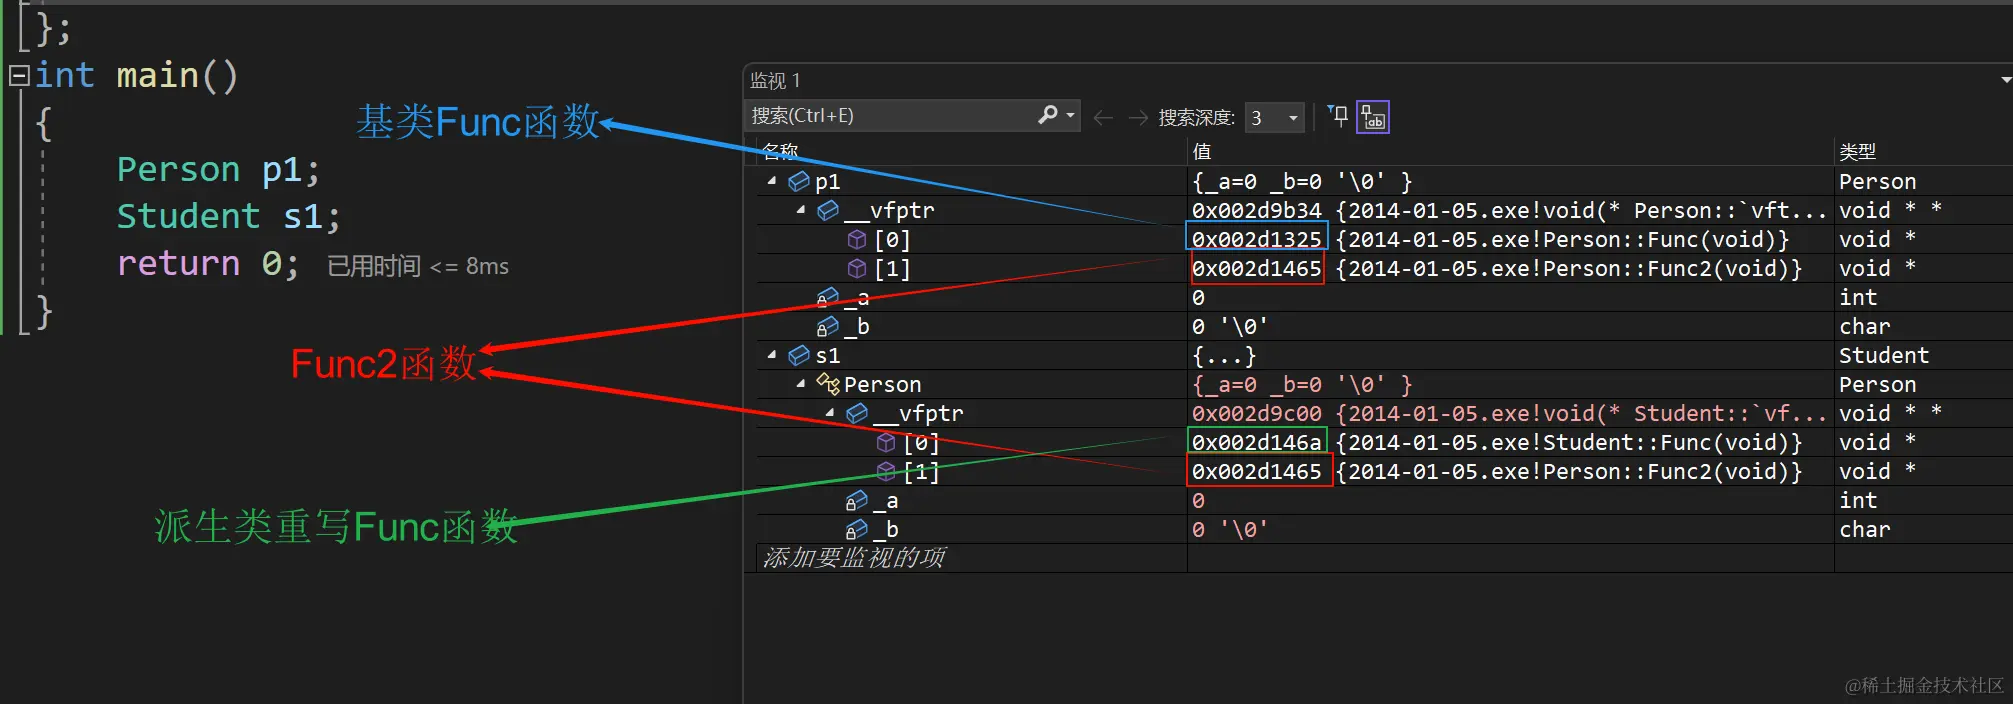Click the field icon of s1's _b
The height and width of the screenshot is (704, 2013).
(856, 529)
